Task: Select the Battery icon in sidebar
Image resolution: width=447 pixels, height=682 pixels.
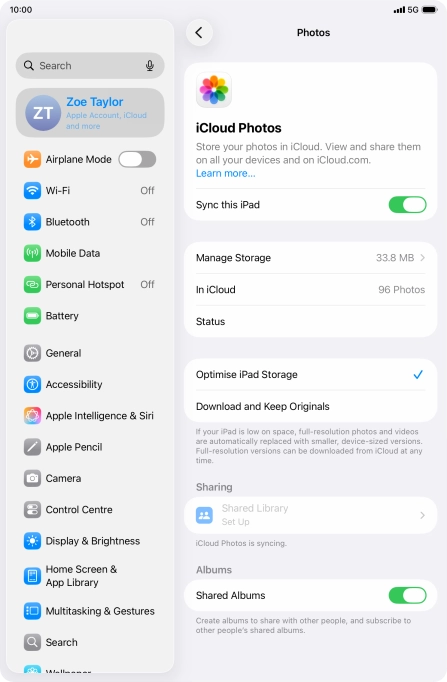Action: (x=32, y=316)
